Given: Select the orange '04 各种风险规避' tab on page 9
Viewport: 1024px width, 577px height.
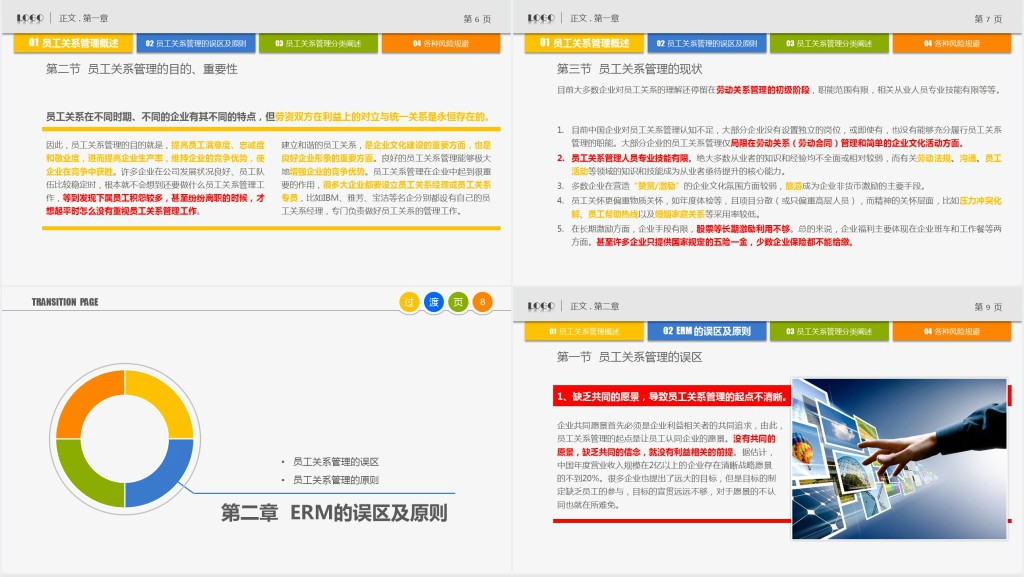Looking at the screenshot, I should tap(951, 331).
